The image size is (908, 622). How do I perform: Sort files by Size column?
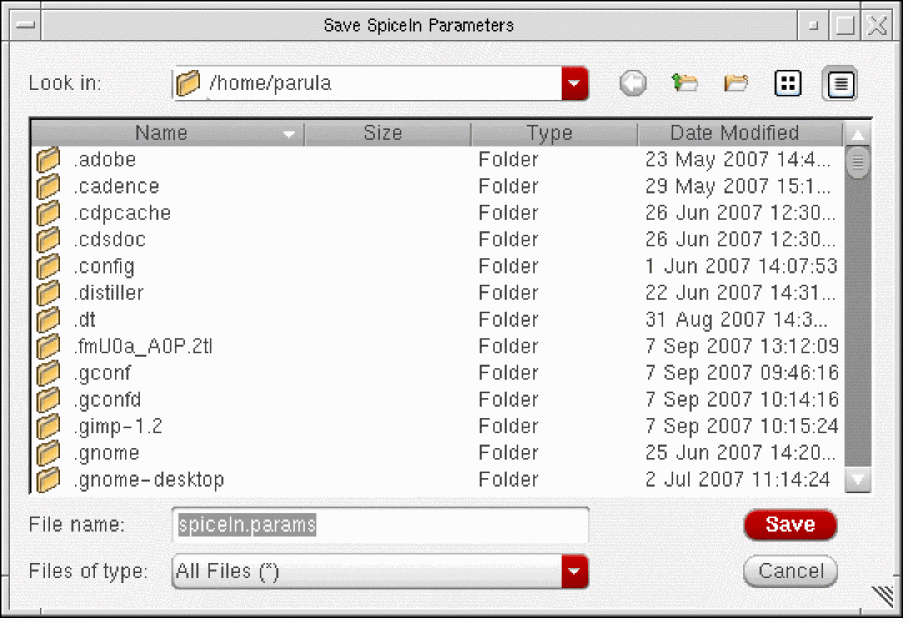tap(383, 133)
